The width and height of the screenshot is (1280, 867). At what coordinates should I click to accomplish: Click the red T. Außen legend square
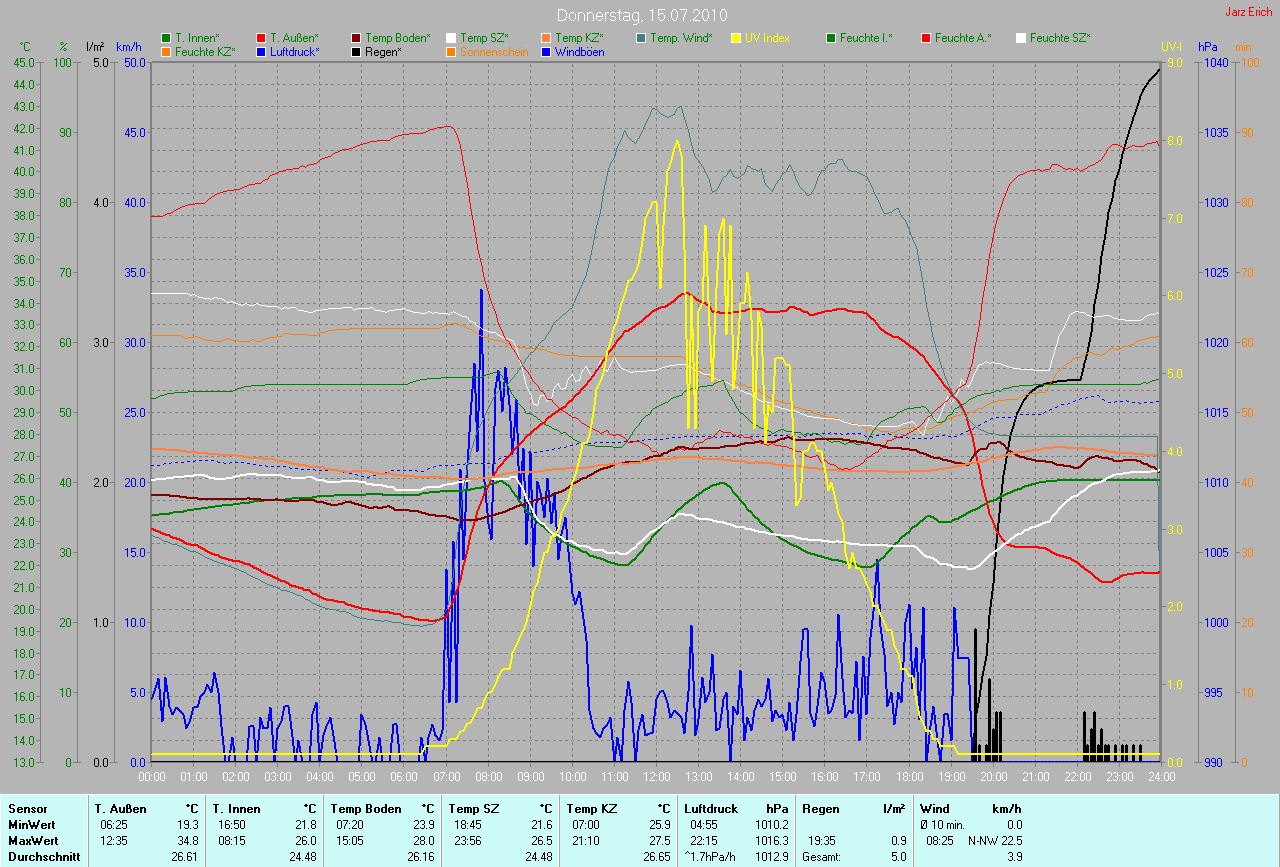click(x=261, y=38)
